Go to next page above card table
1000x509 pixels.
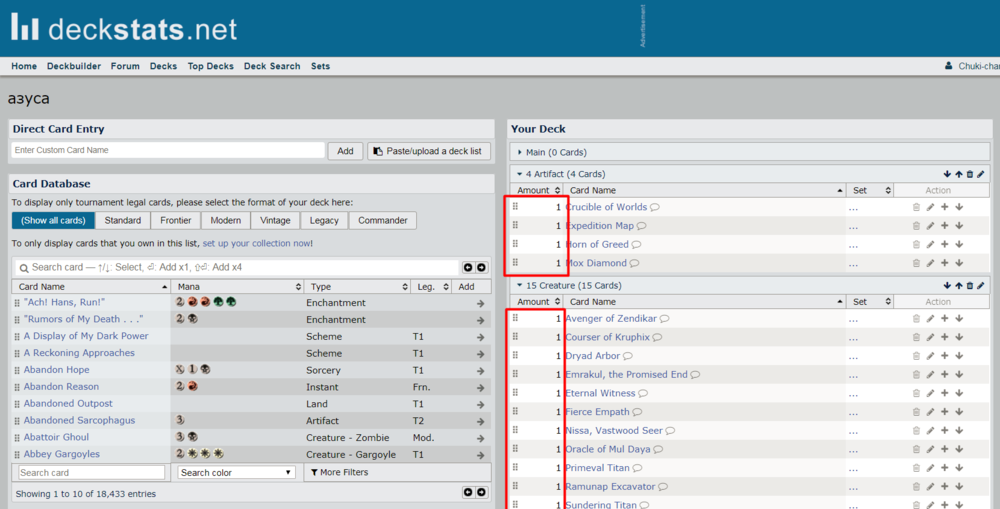pos(481,267)
